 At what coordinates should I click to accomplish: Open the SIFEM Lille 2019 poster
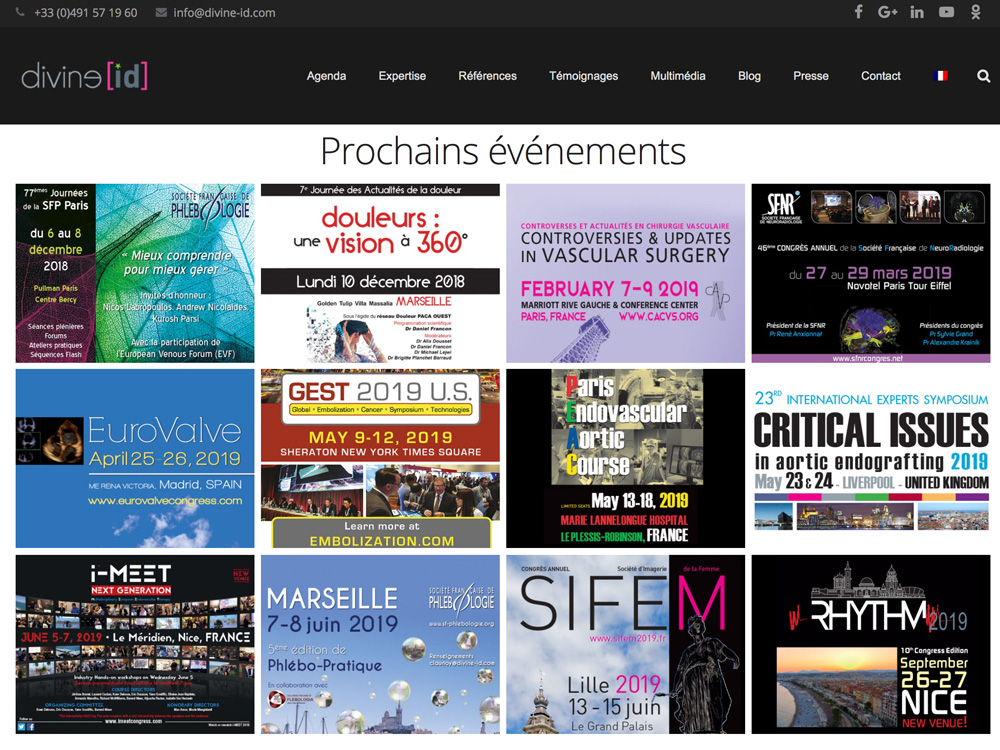tap(626, 644)
